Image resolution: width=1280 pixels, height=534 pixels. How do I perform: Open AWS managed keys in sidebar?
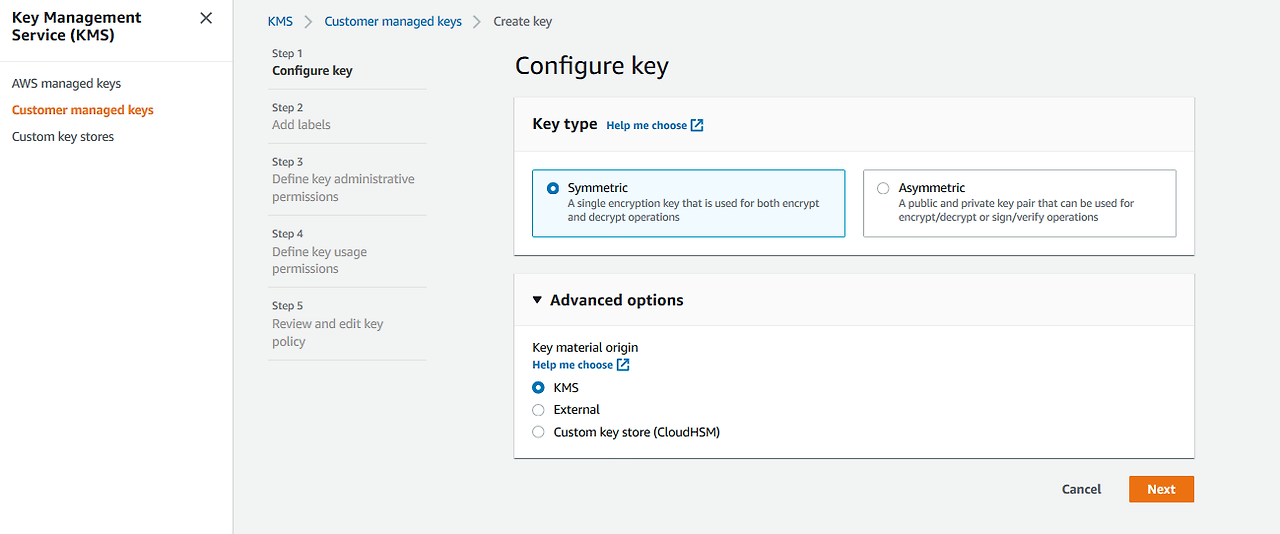66,84
